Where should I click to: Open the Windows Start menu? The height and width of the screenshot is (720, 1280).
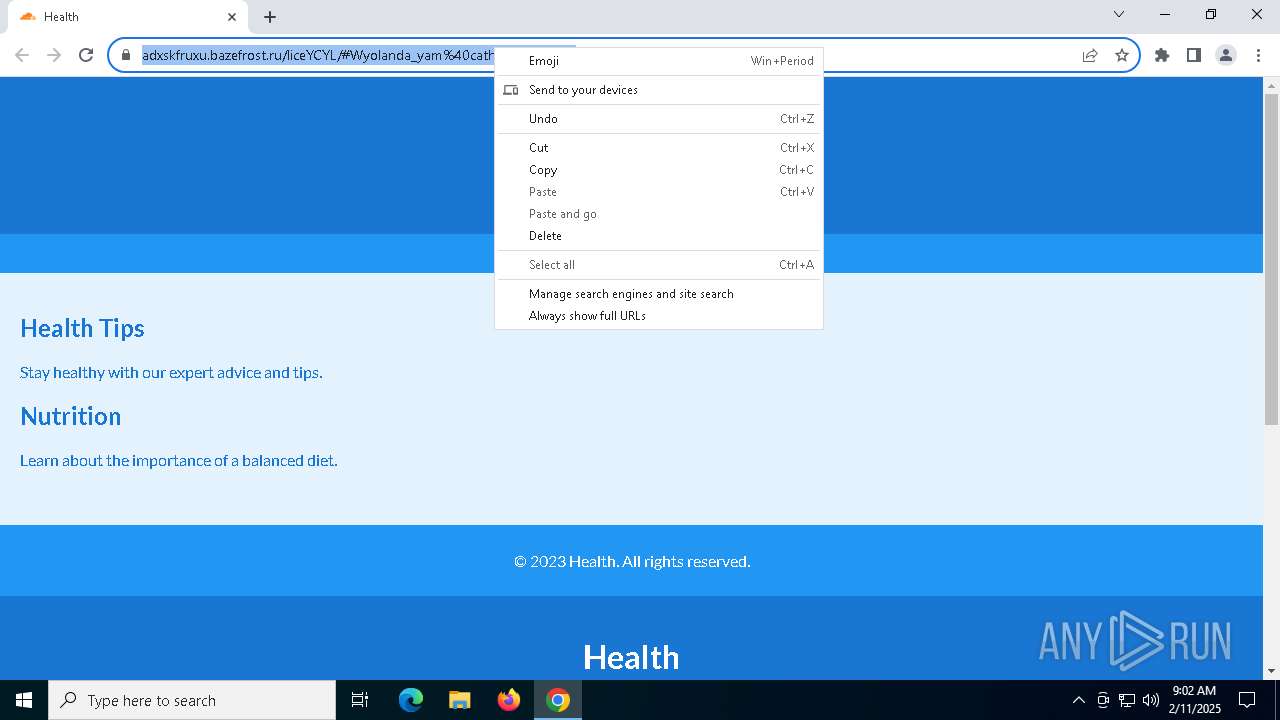point(24,700)
